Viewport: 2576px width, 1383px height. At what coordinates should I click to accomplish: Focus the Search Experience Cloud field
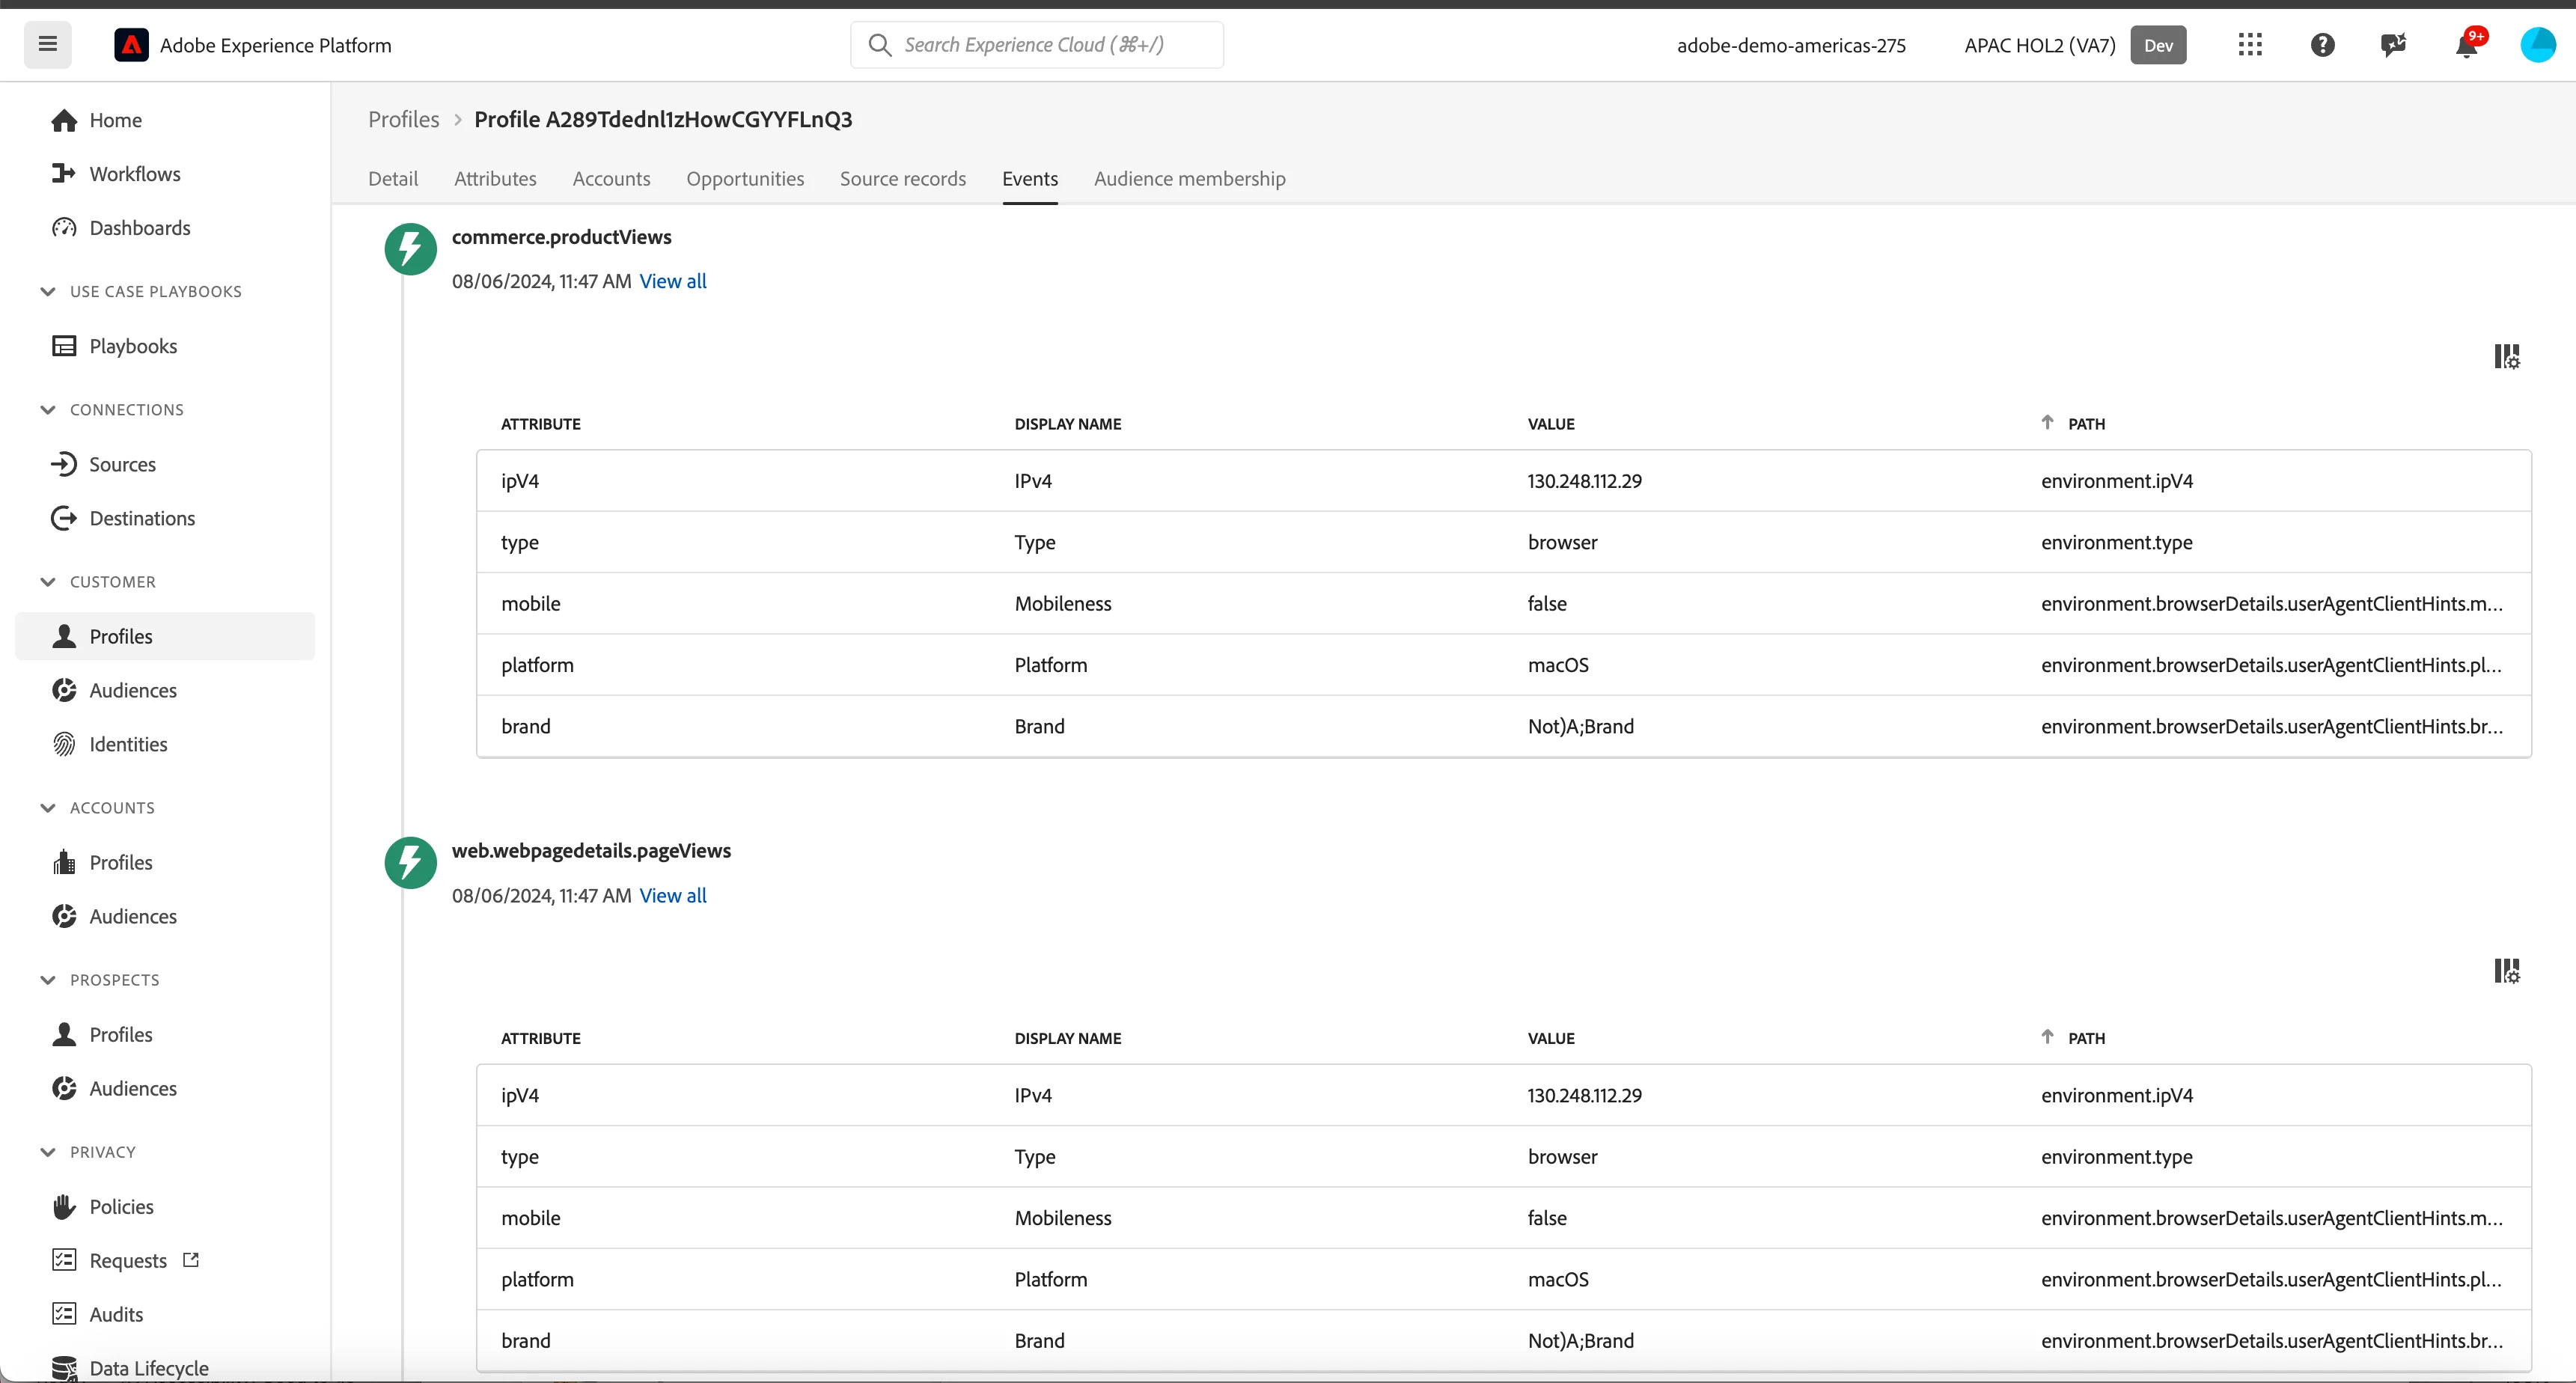[x=1037, y=45]
